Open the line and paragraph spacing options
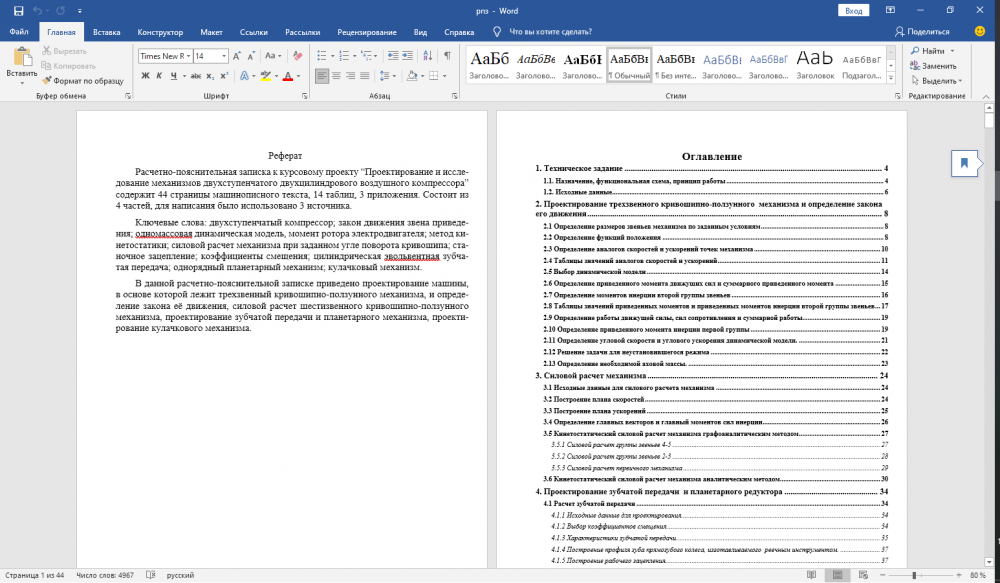This screenshot has height=583, width=1000. [x=387, y=76]
